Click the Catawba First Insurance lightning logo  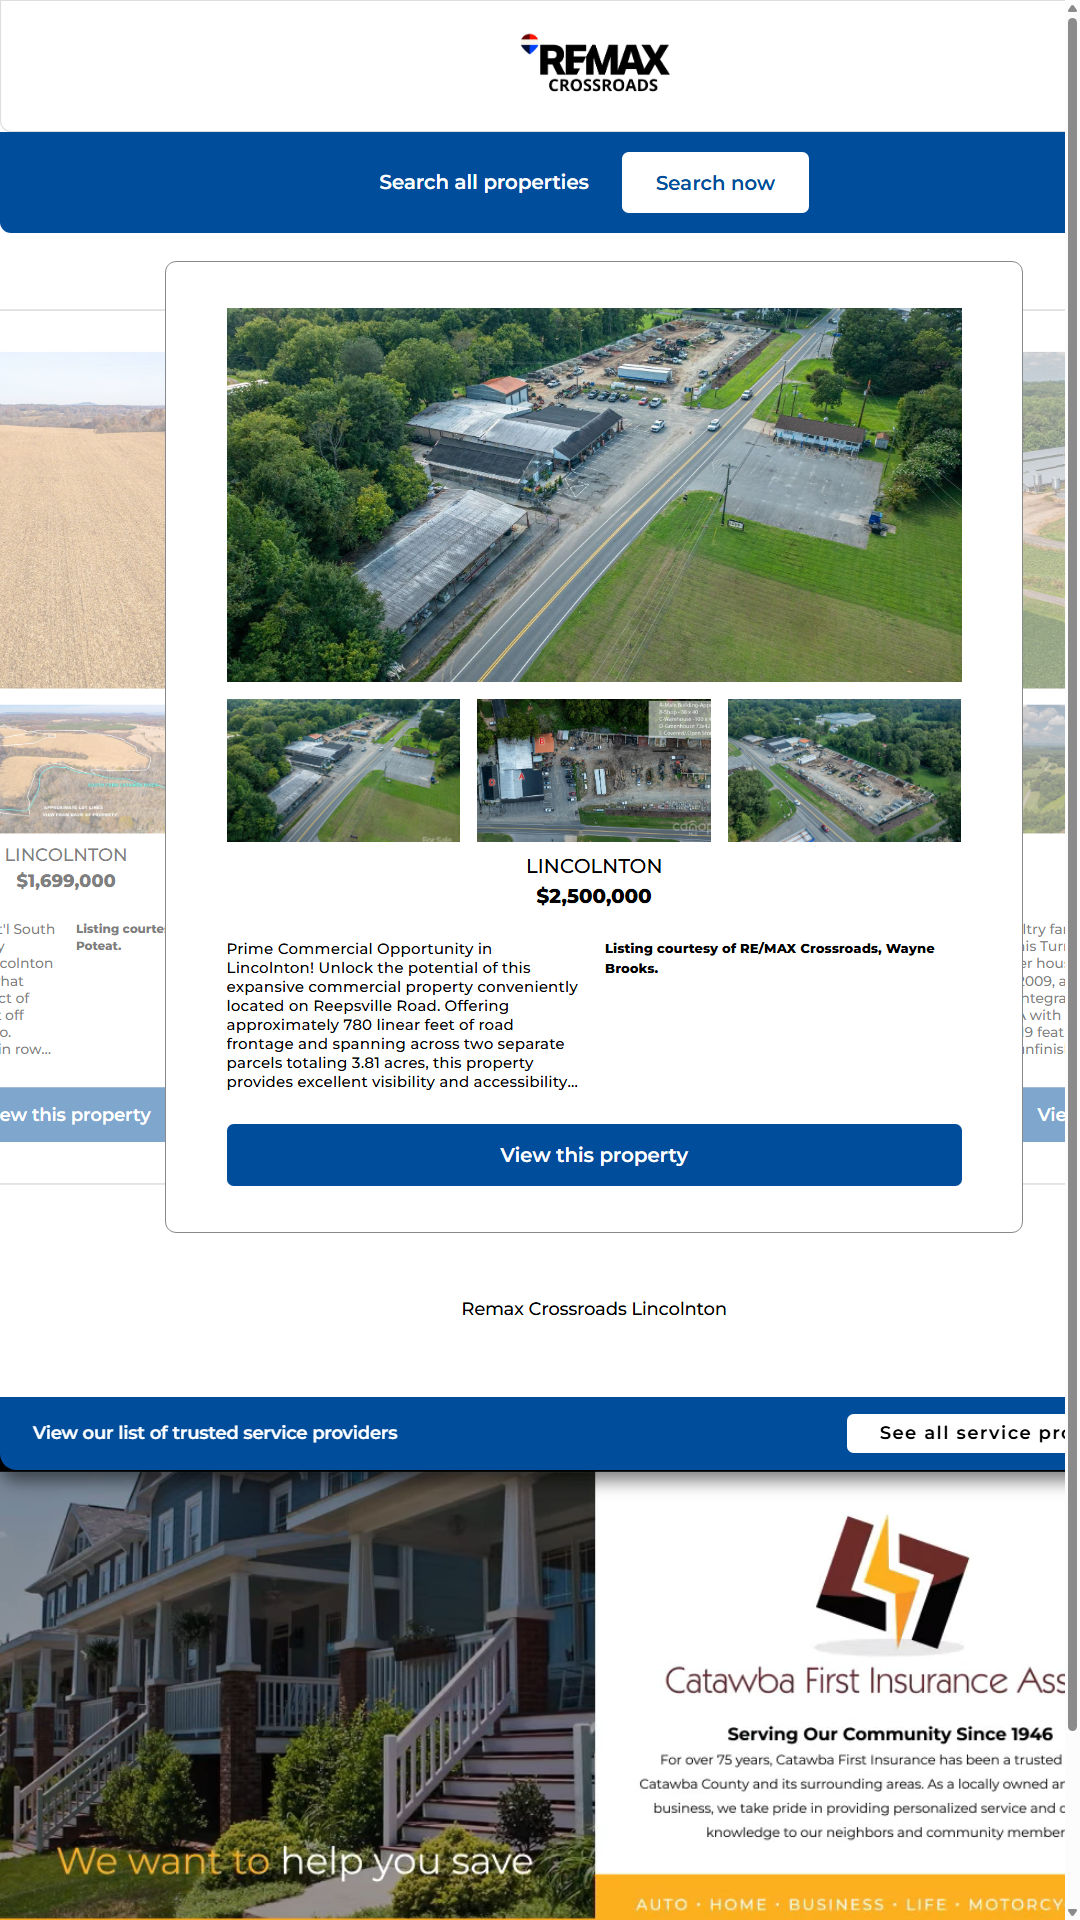(891, 1581)
